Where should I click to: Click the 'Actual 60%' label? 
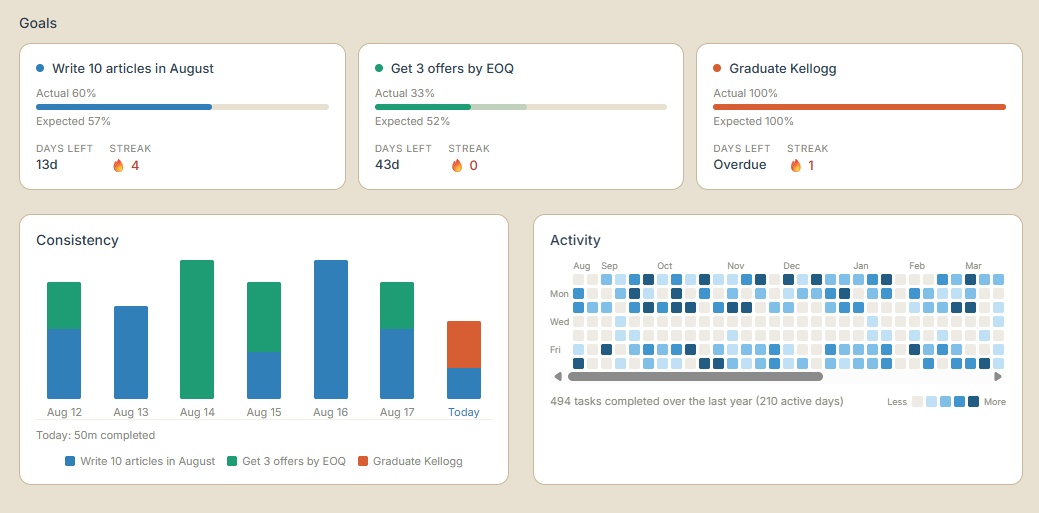[x=66, y=93]
